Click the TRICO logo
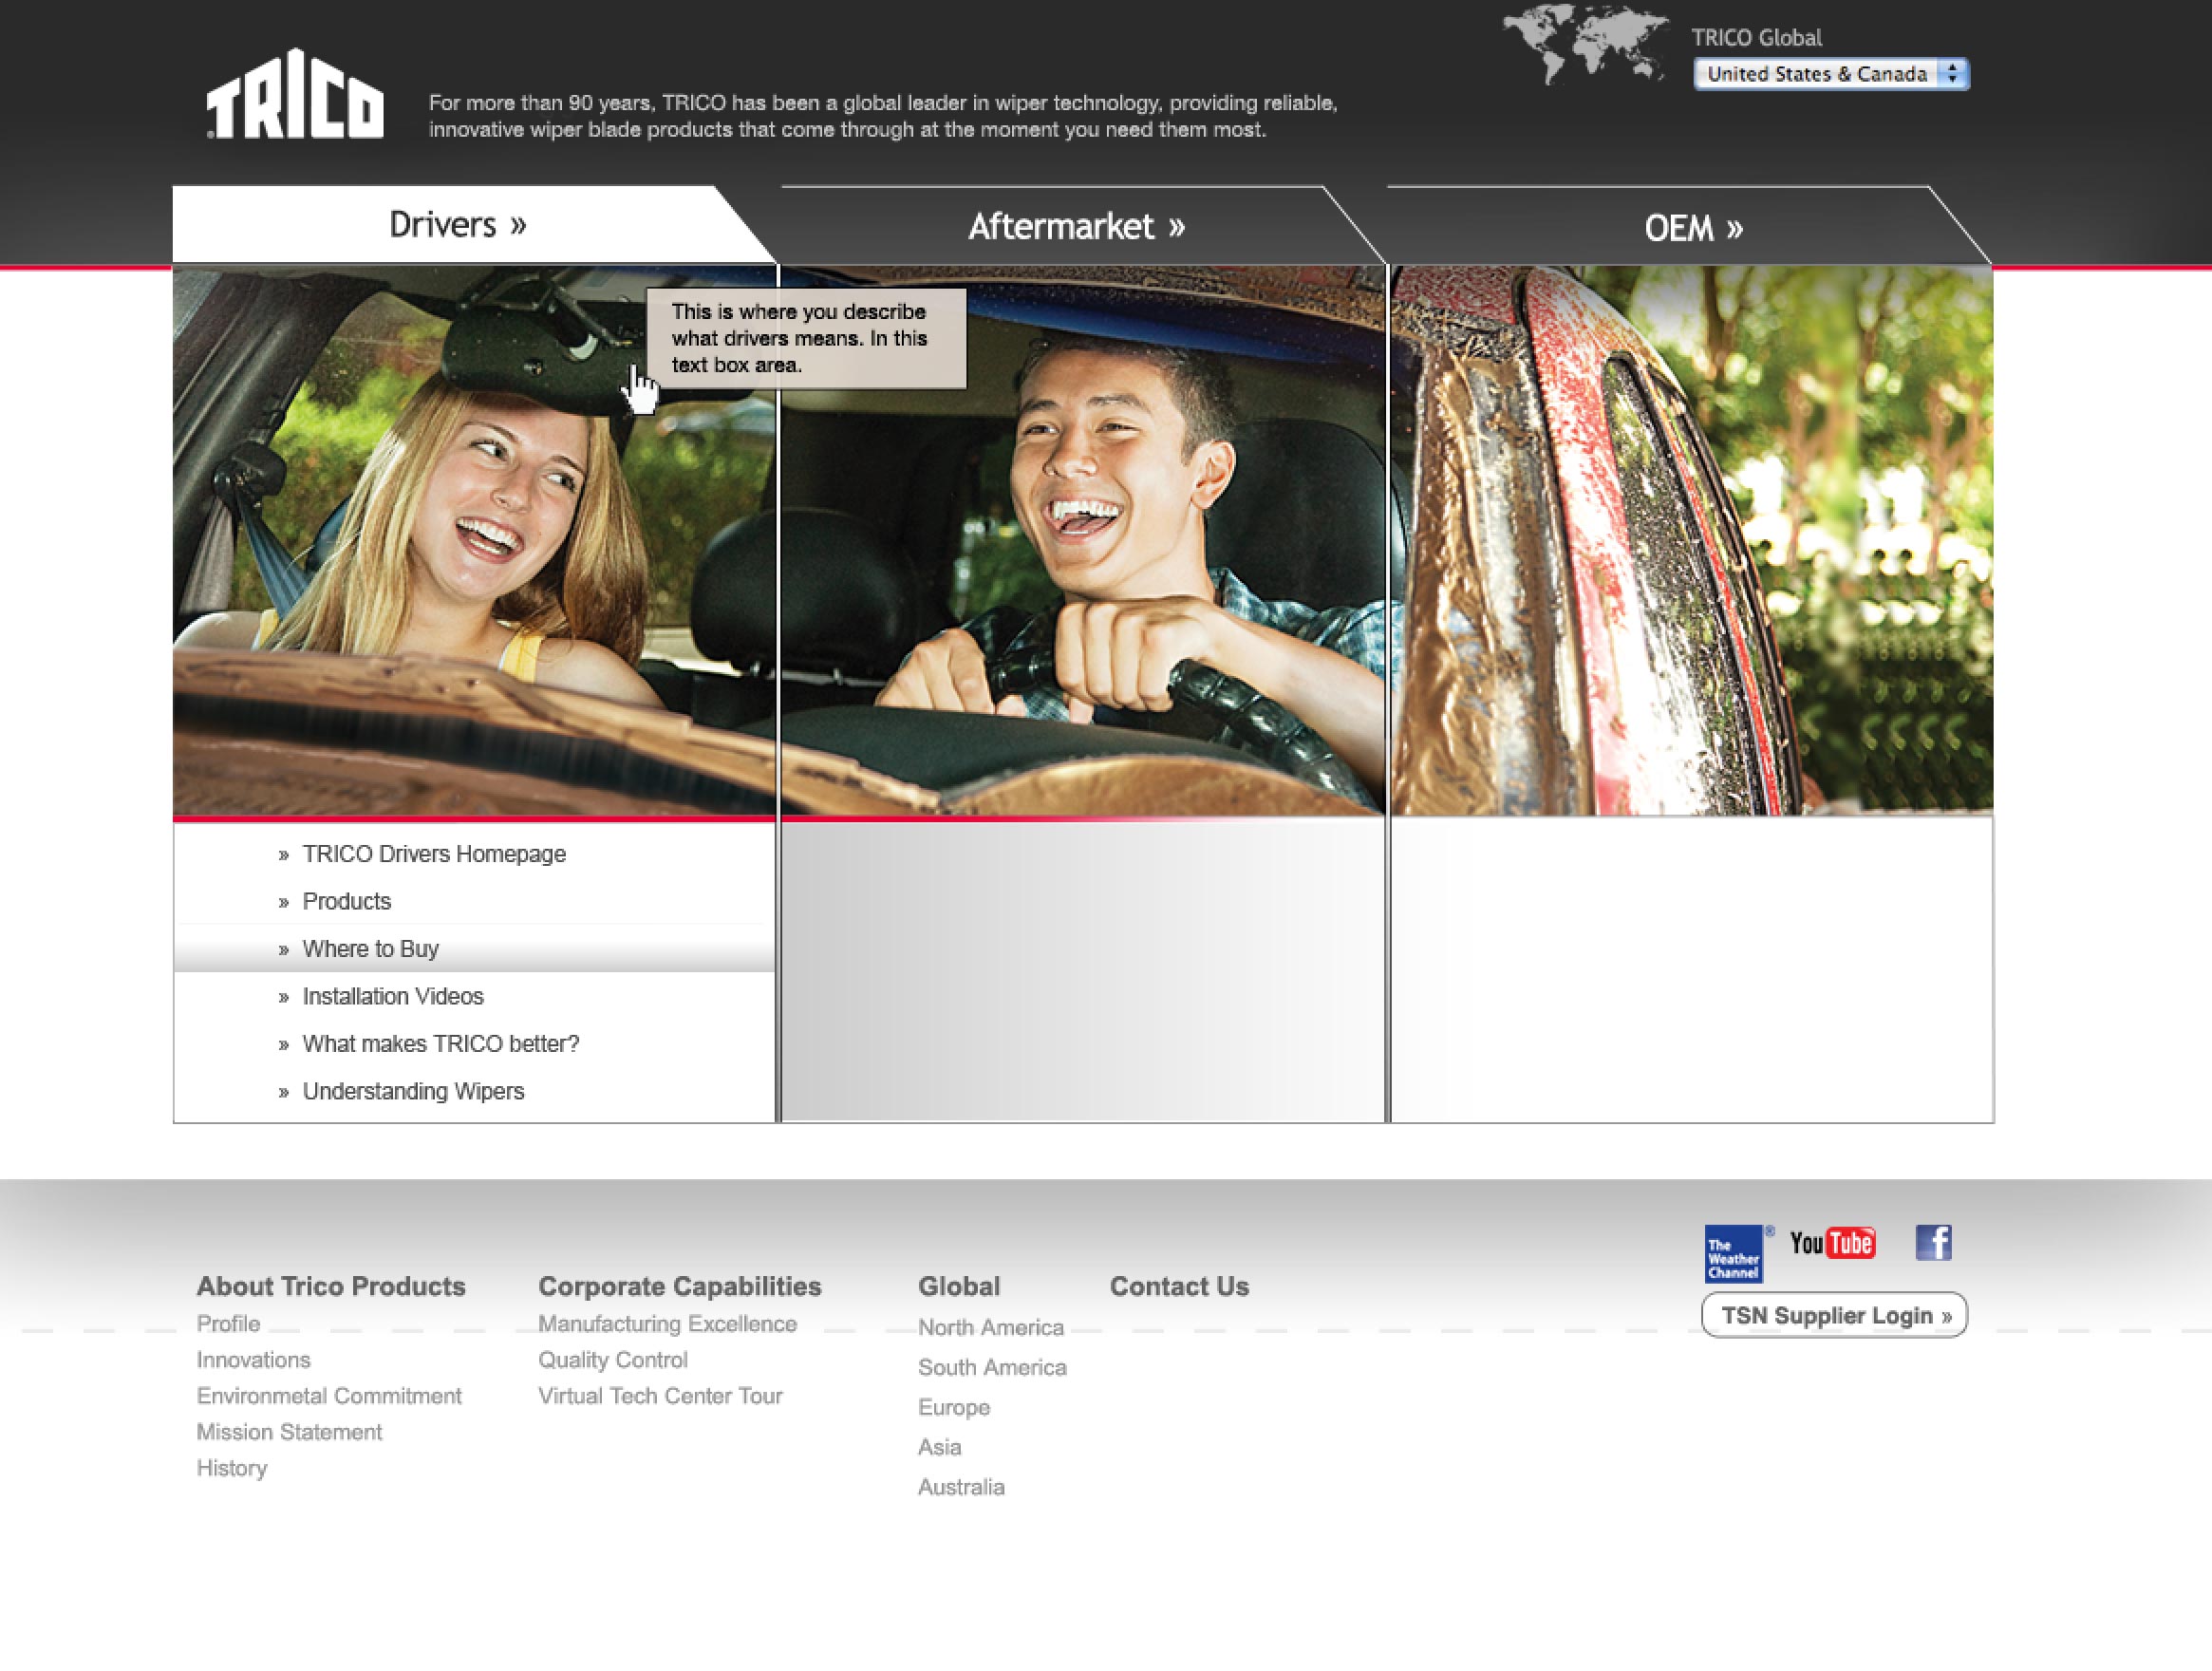The image size is (2212, 1671). point(295,97)
